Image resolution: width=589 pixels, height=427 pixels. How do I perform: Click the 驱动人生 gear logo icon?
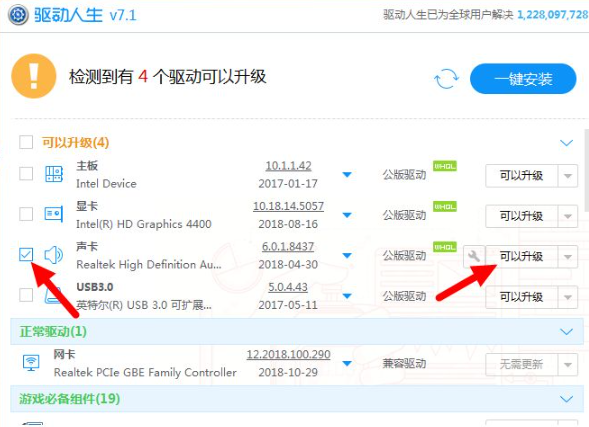pyautogui.click(x=18, y=15)
